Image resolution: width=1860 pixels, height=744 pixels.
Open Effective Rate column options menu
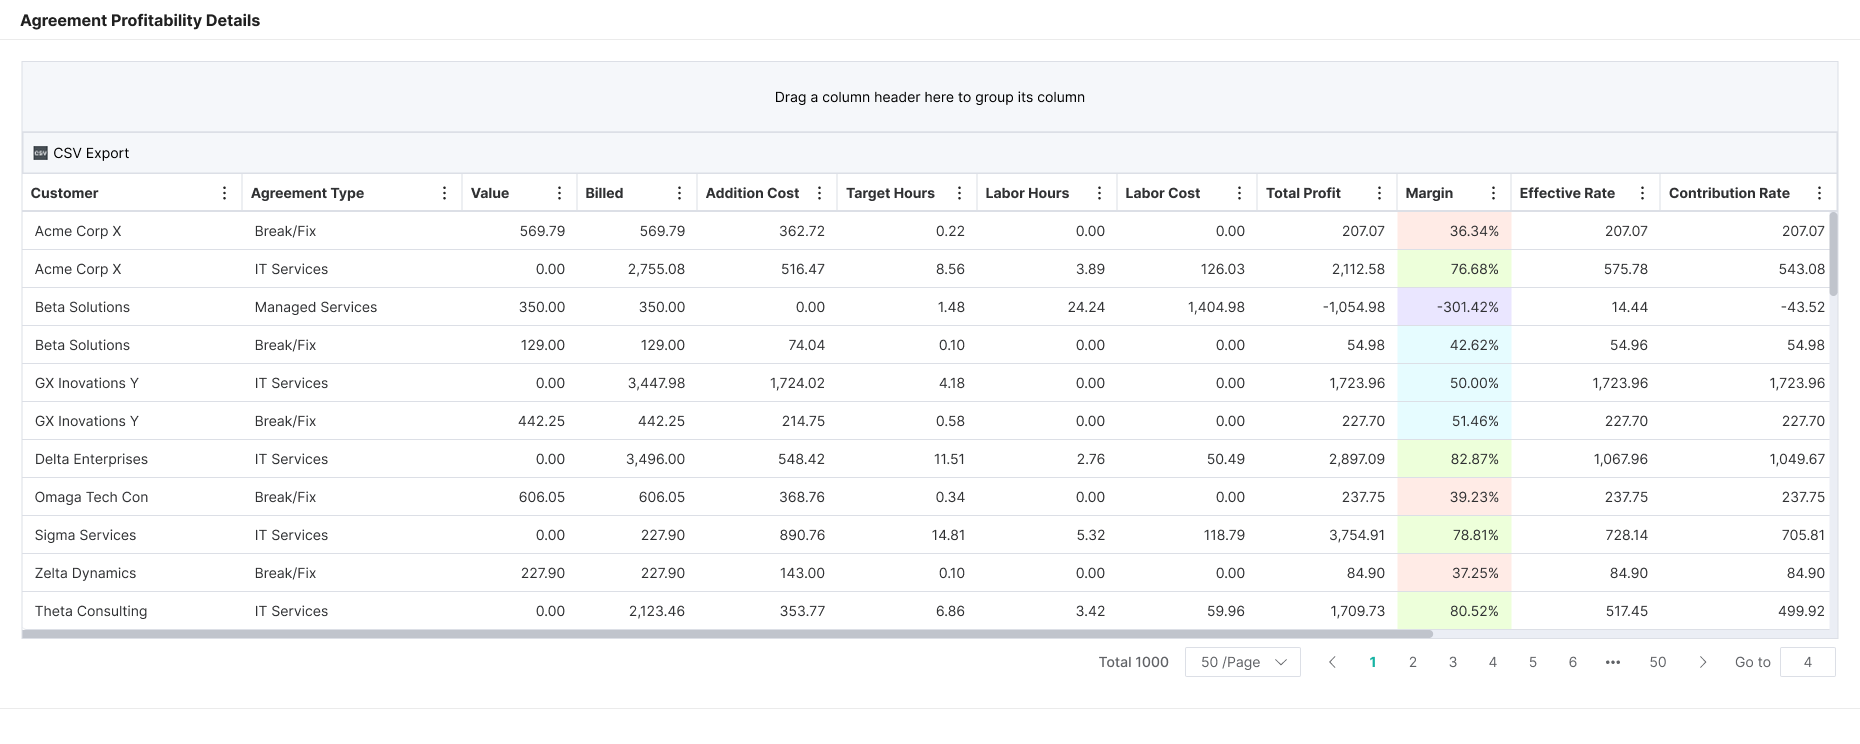click(1642, 193)
